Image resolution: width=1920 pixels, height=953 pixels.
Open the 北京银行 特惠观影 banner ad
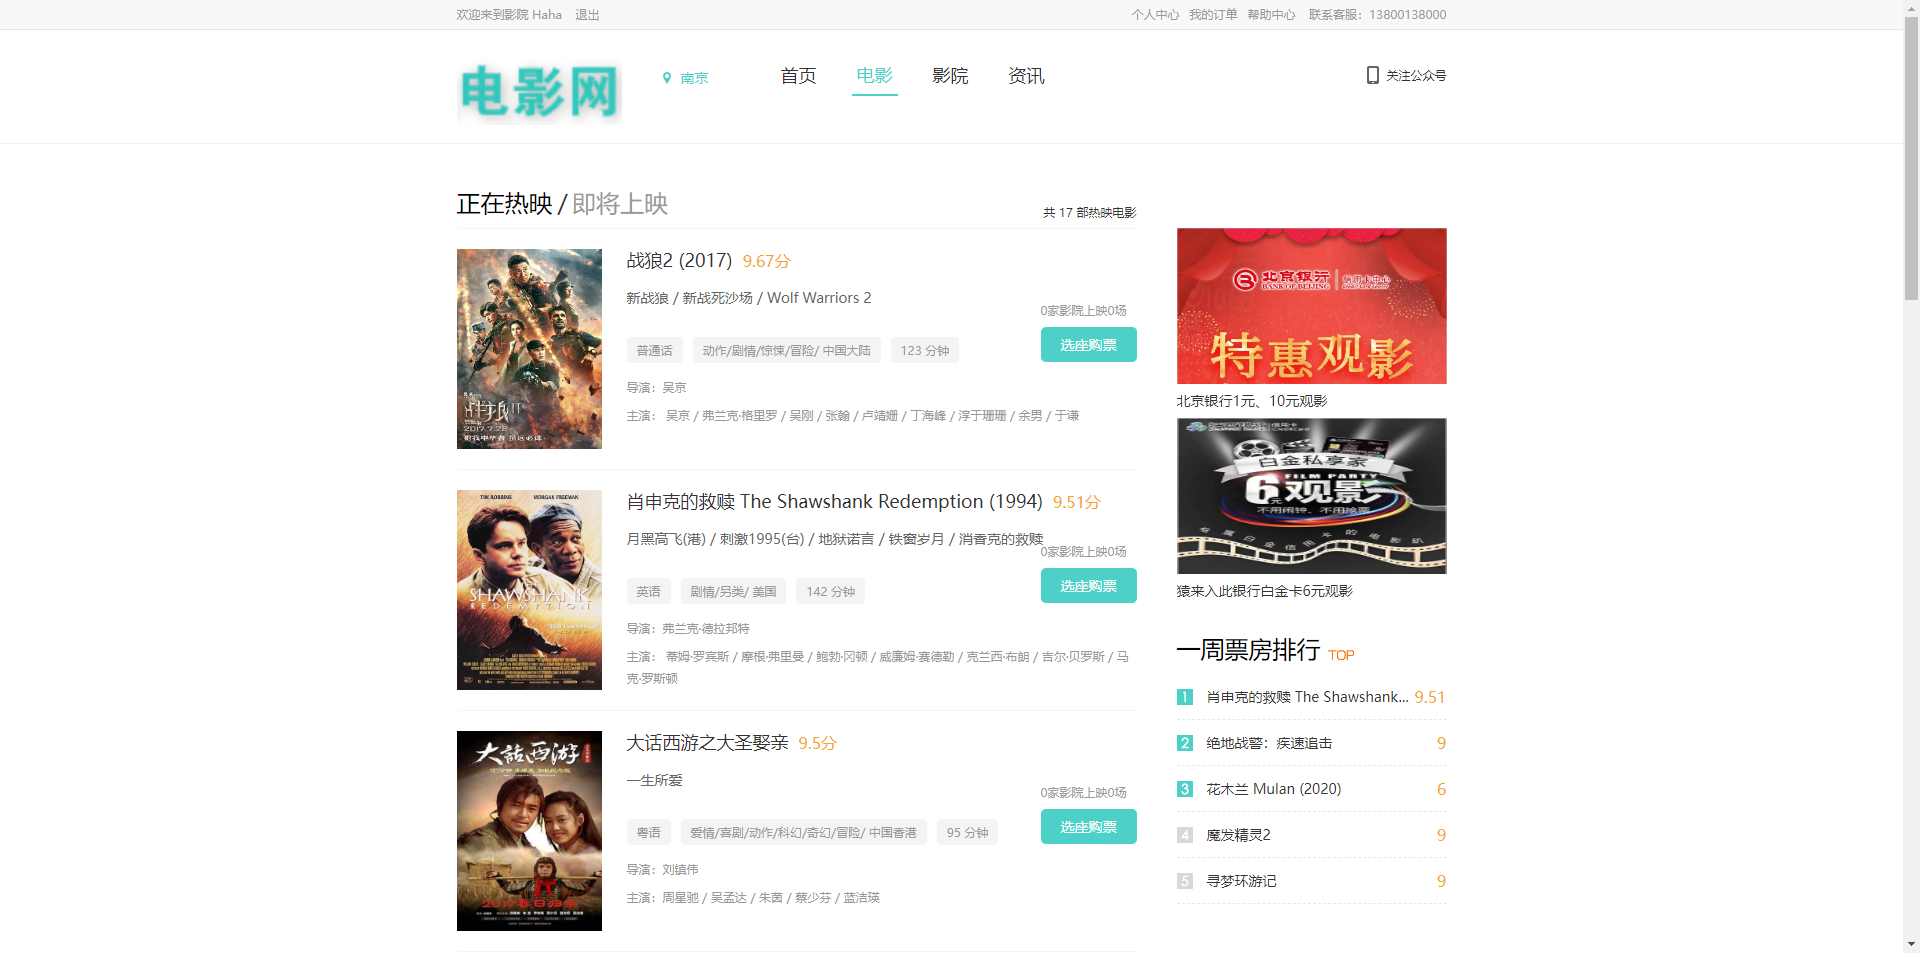point(1311,306)
